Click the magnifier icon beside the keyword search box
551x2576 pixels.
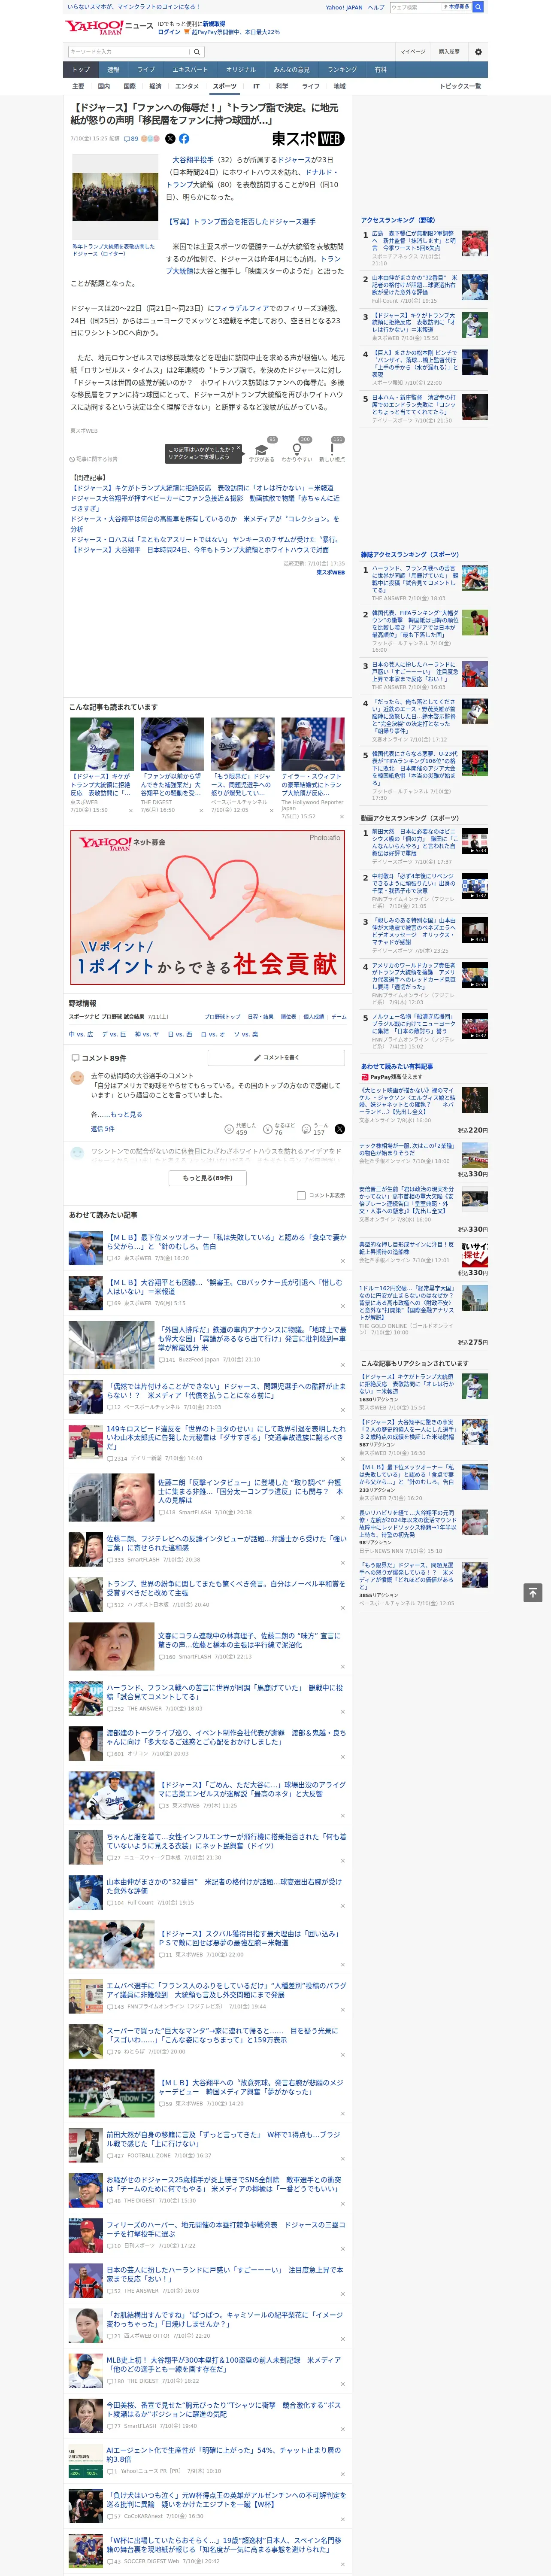tap(197, 52)
